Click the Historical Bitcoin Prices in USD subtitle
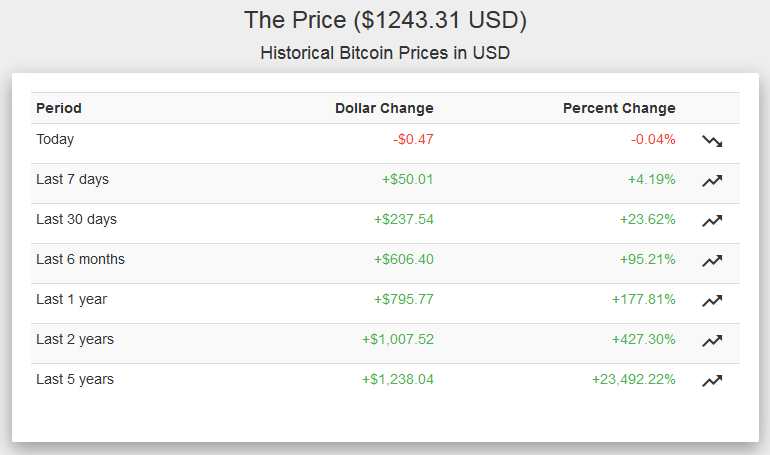The image size is (770, 455). [x=385, y=53]
